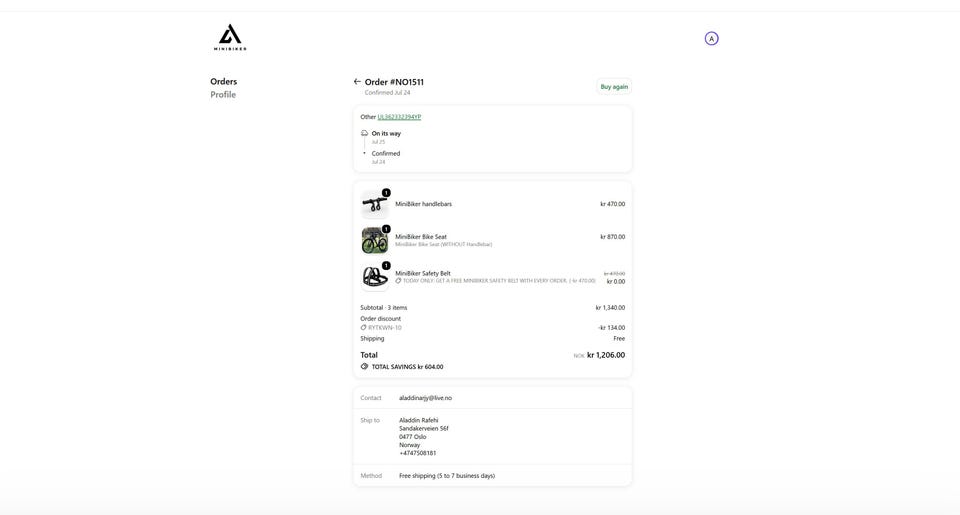The height and width of the screenshot is (515, 960).
Task: Click the Shipping 'Free' value
Action: coord(620,339)
